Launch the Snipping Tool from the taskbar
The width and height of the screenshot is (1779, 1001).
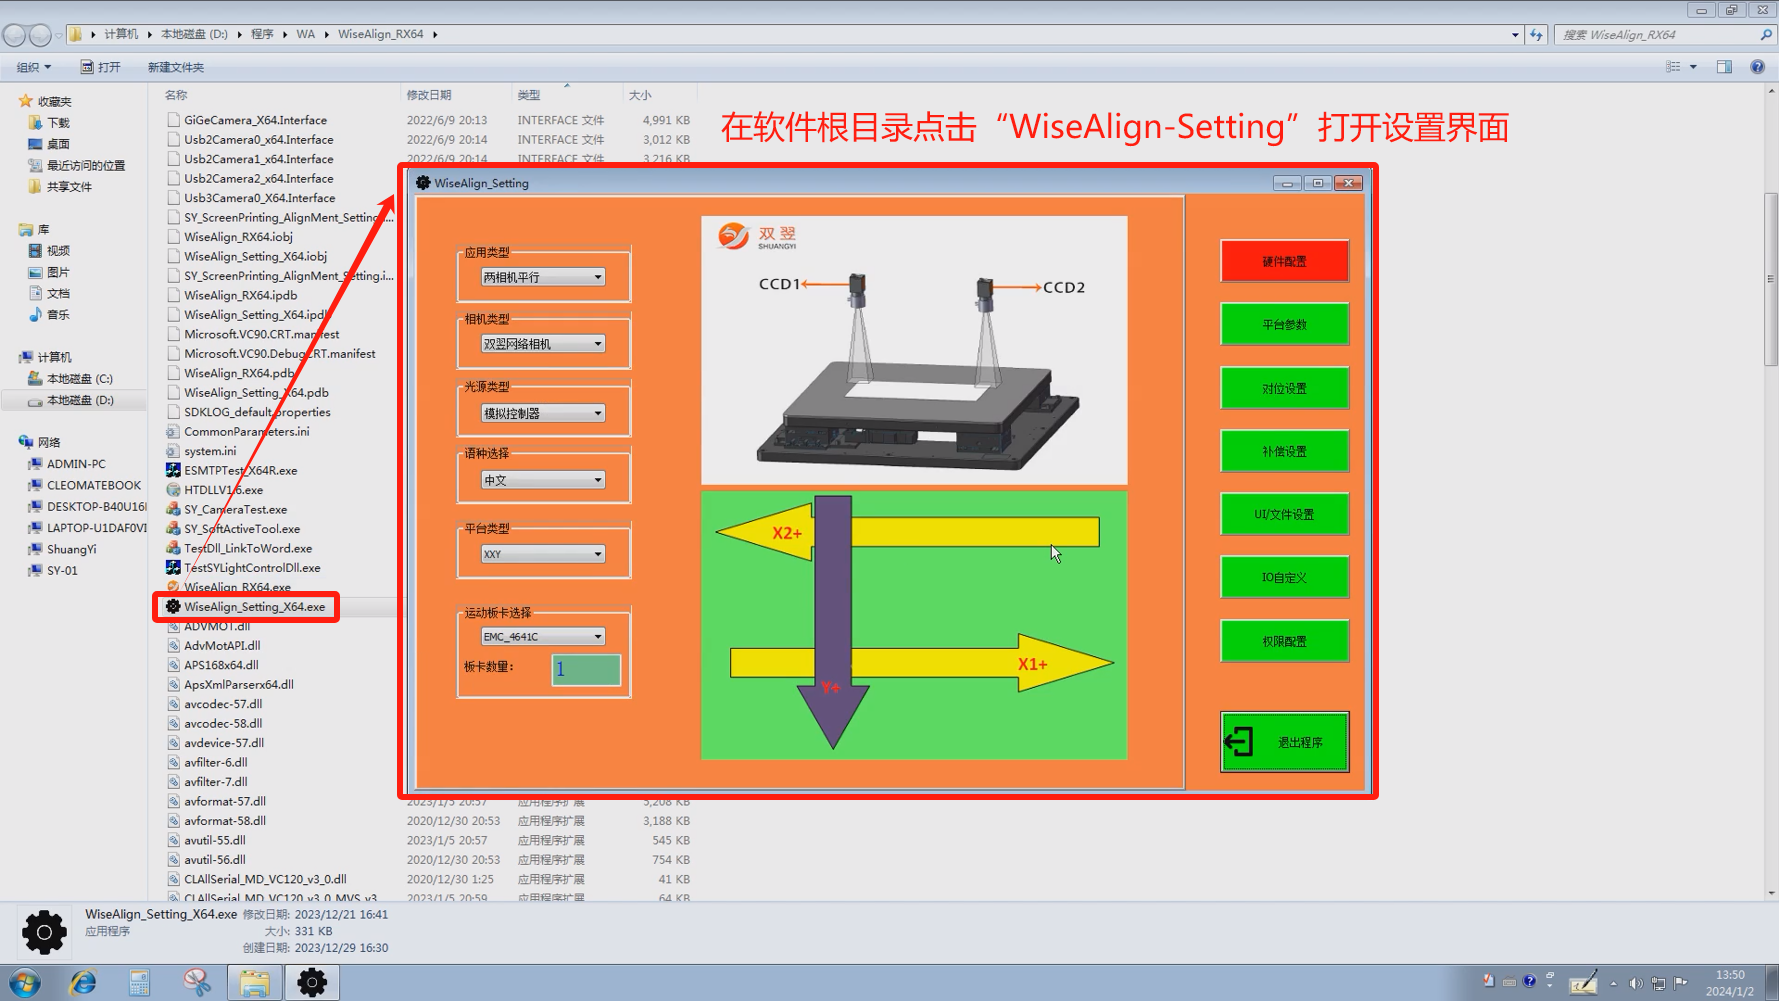pos(197,983)
